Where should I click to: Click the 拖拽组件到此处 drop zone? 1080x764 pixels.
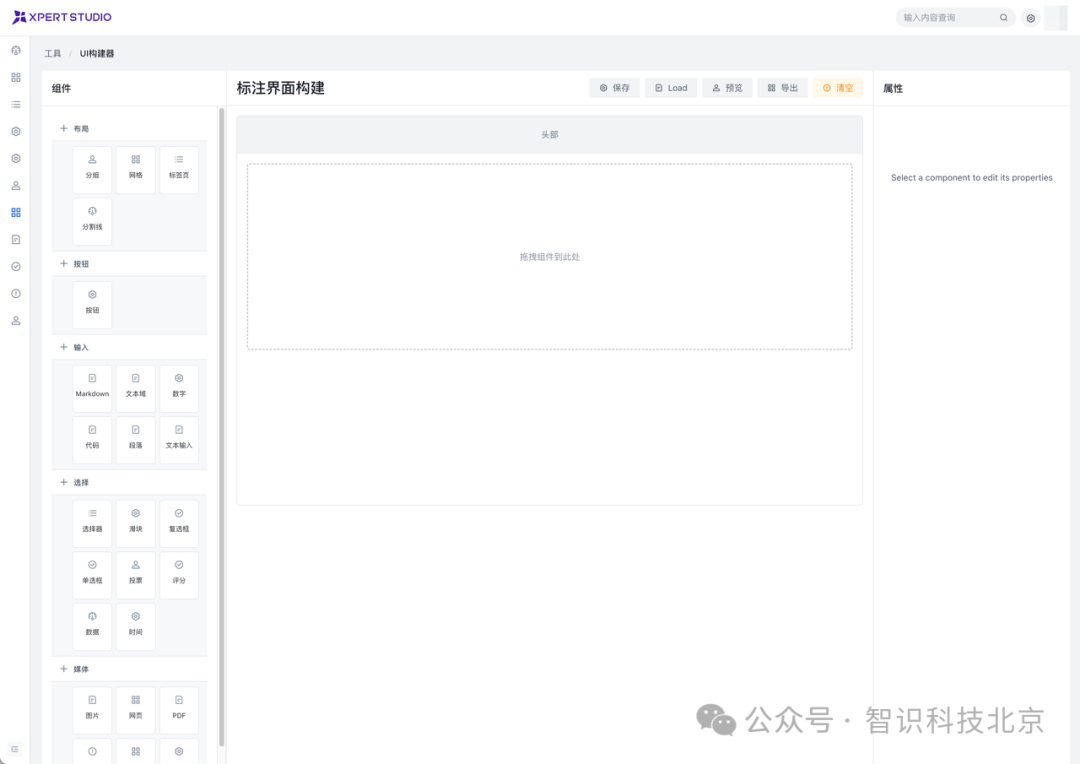[x=550, y=256]
